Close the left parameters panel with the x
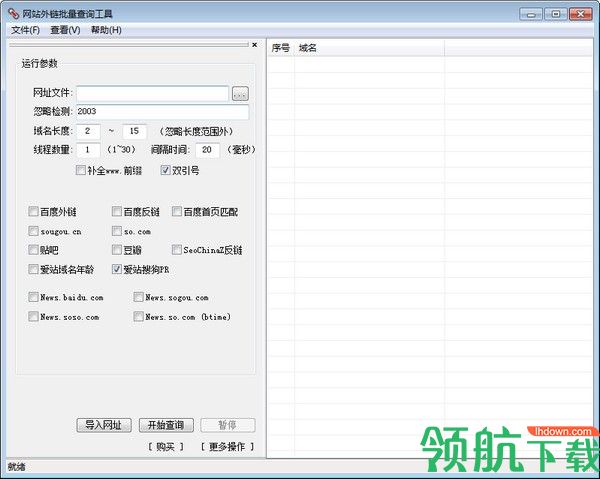 click(x=254, y=45)
